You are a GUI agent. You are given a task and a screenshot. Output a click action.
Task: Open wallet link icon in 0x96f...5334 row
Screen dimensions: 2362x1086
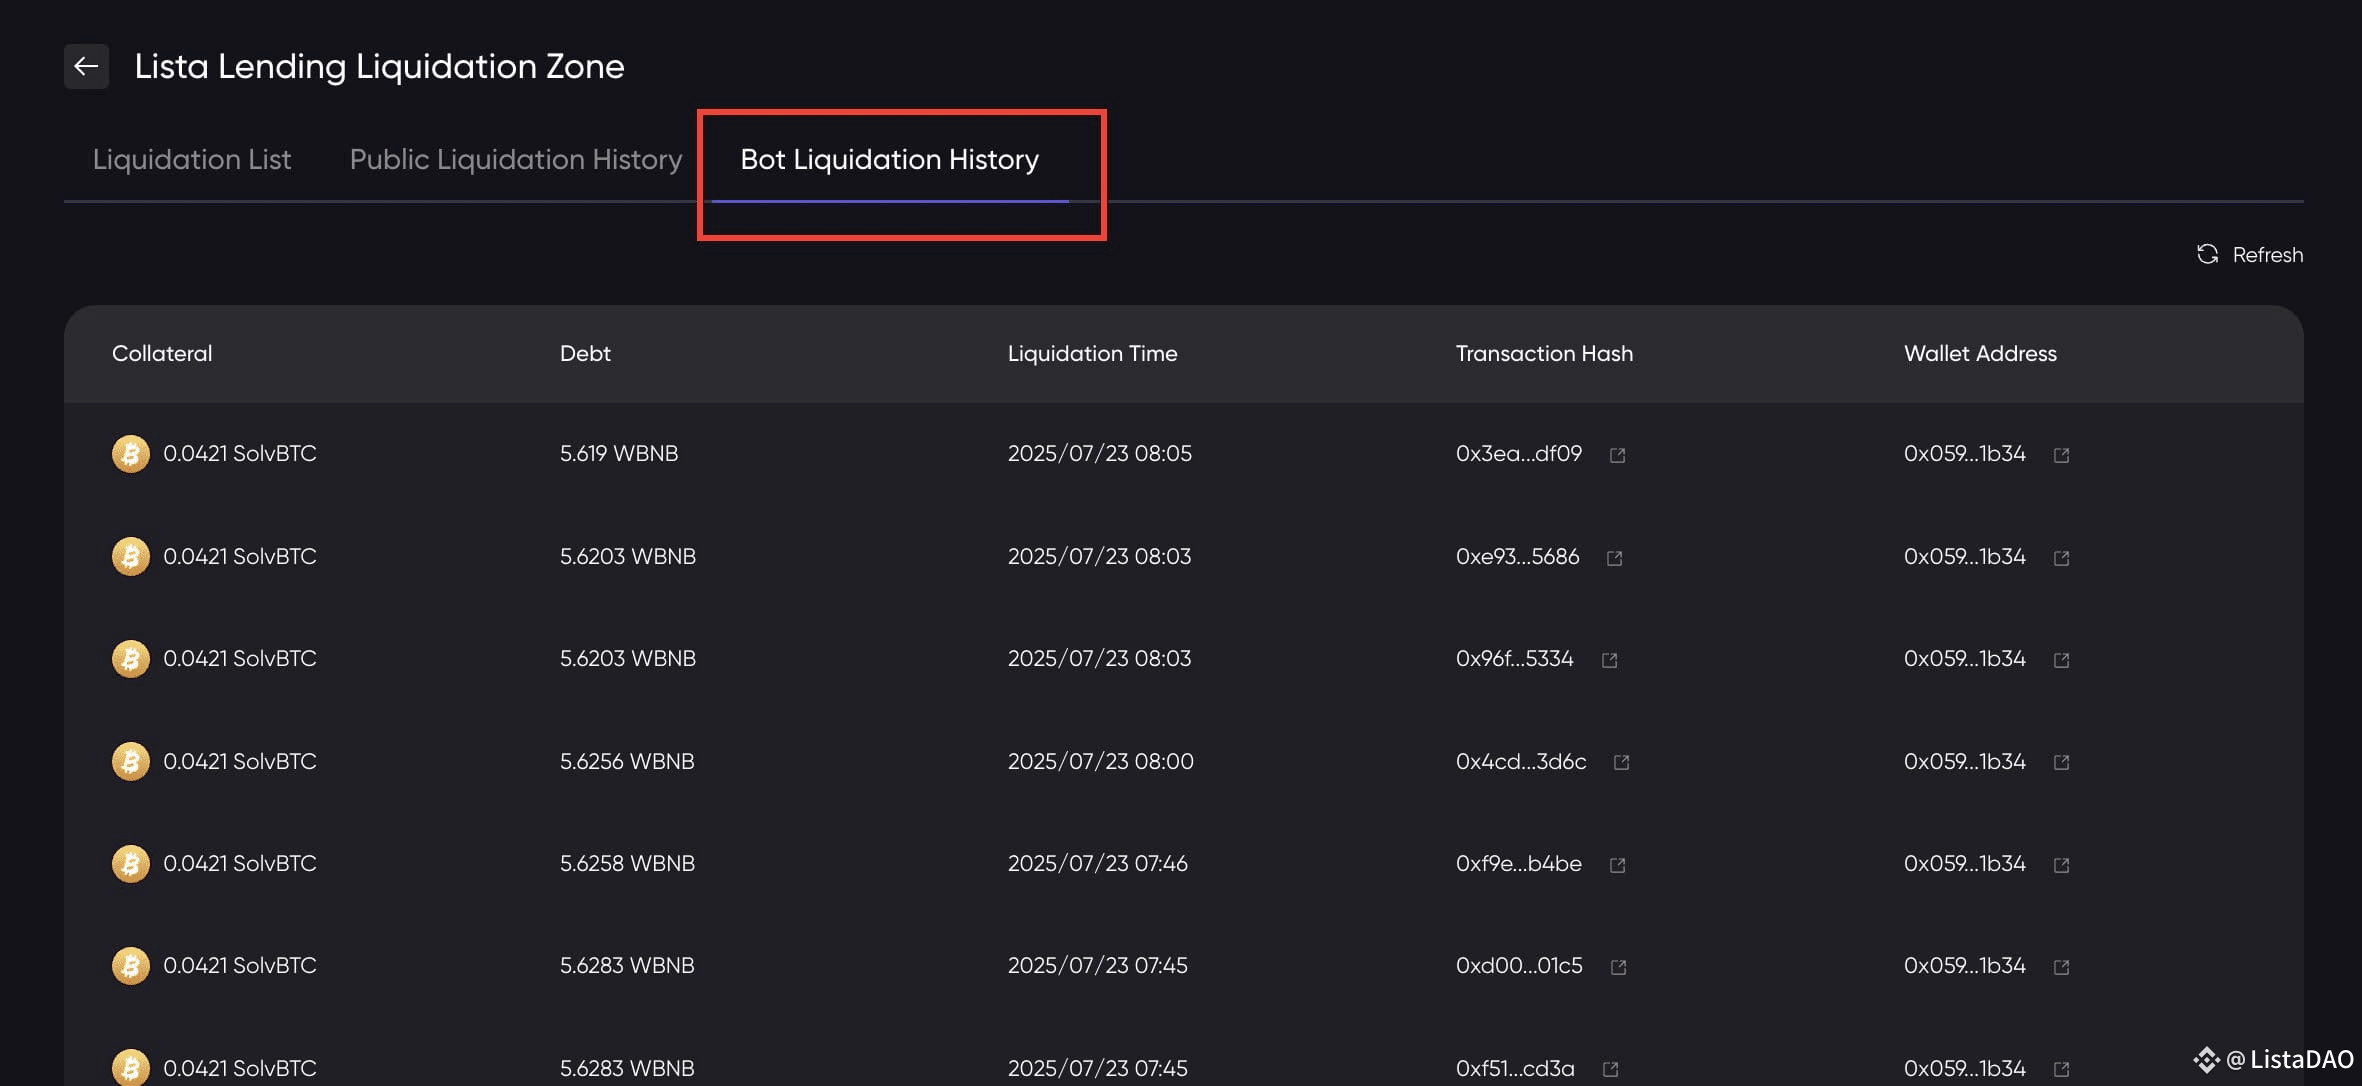[2061, 660]
